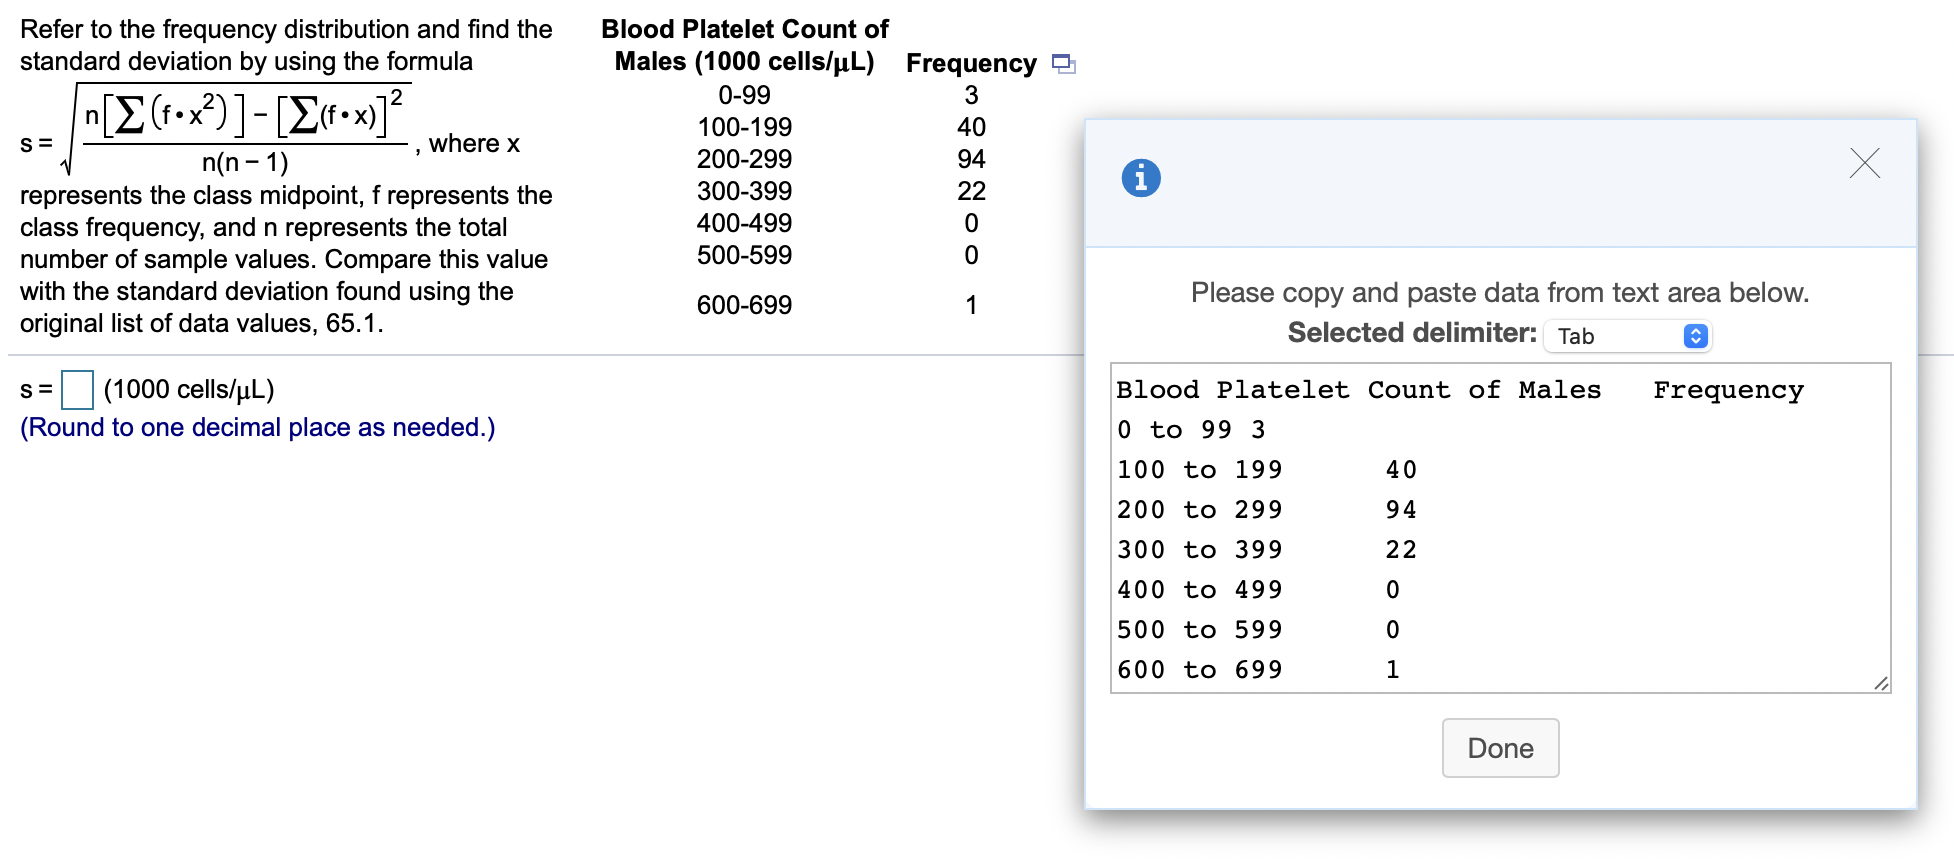Image resolution: width=1954 pixels, height=862 pixels.
Task: Click the 0-99 class in the table
Action: tap(744, 96)
